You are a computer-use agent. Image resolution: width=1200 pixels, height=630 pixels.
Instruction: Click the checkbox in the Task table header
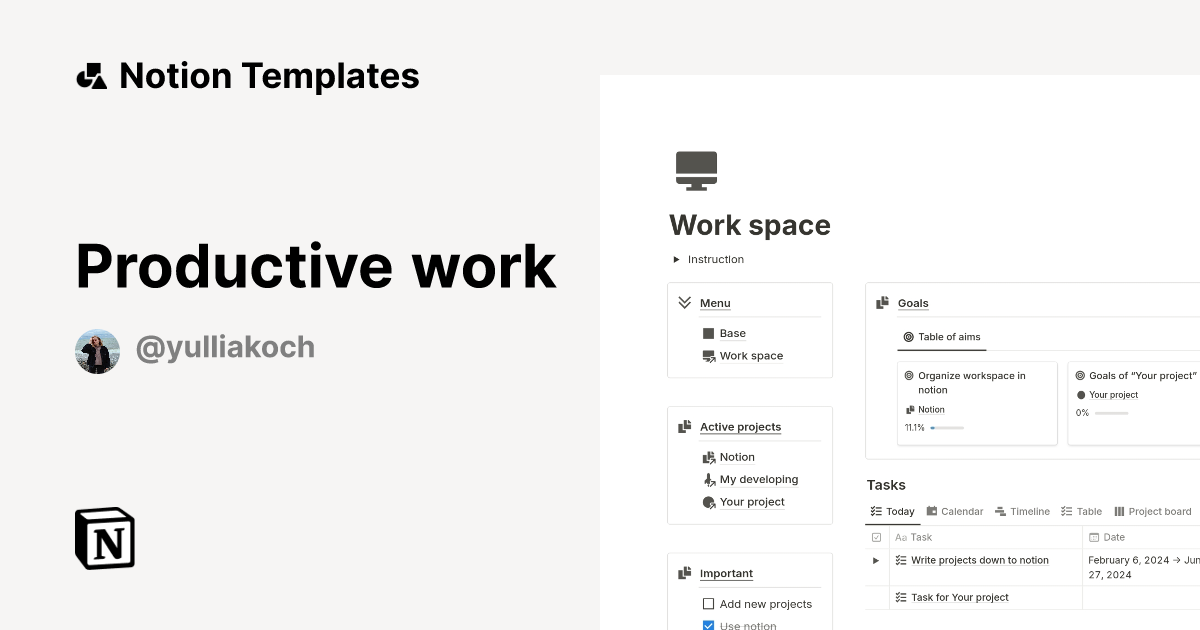[x=876, y=537]
